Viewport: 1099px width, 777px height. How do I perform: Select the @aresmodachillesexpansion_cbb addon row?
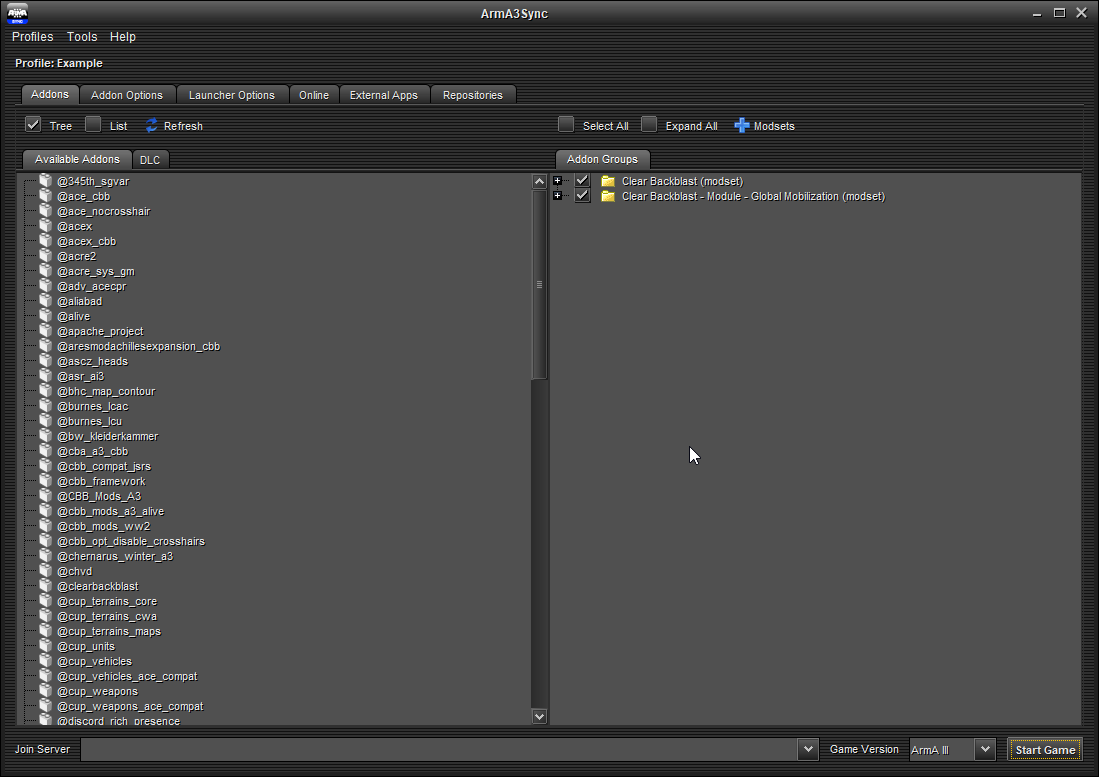139,346
